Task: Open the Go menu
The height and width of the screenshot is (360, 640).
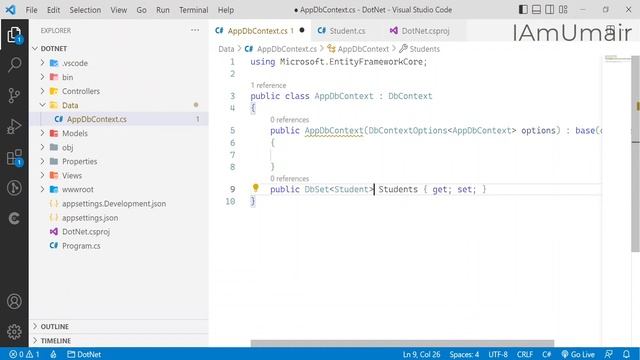Action: pos(141,10)
